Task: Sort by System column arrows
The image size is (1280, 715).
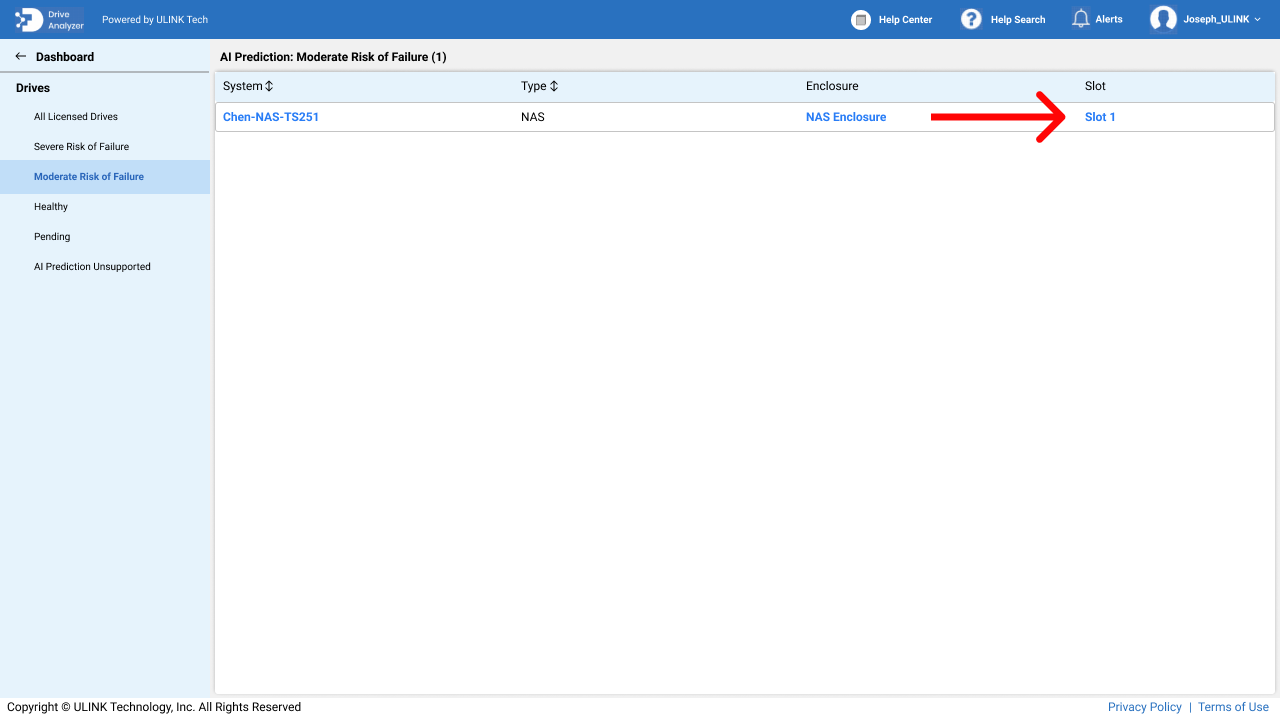Action: [269, 87]
